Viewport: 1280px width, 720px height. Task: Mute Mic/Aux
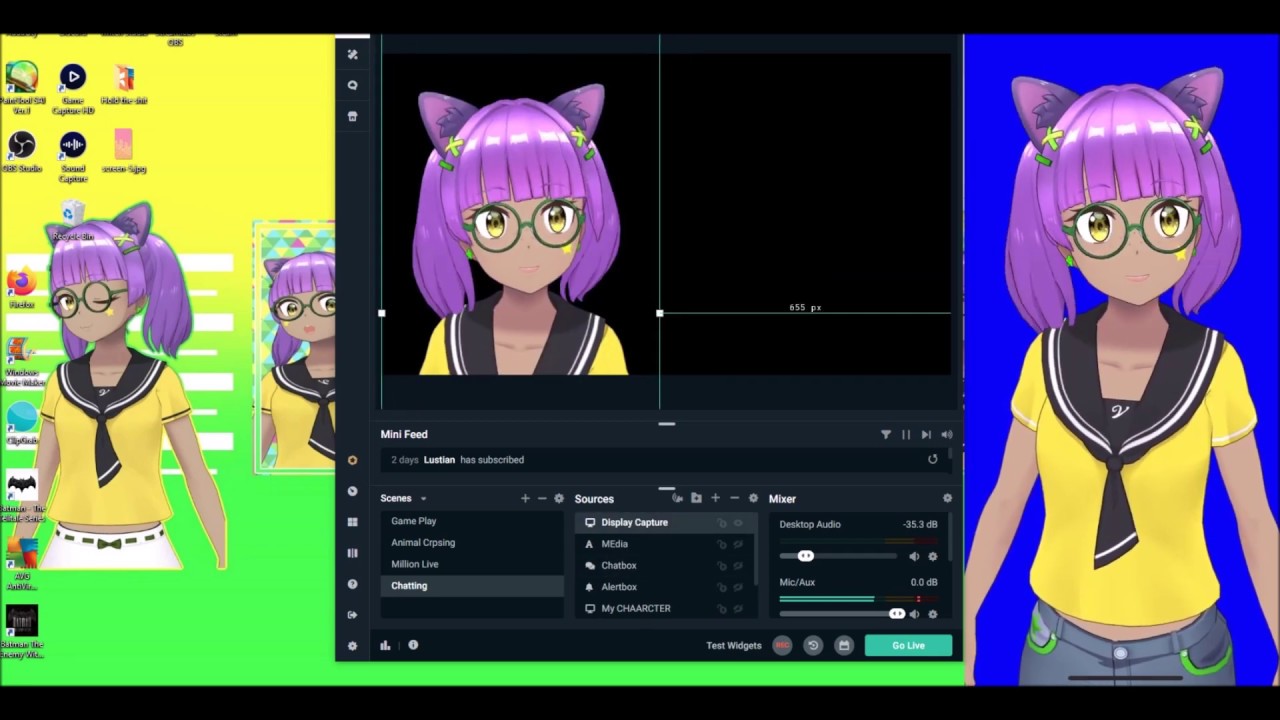(914, 614)
